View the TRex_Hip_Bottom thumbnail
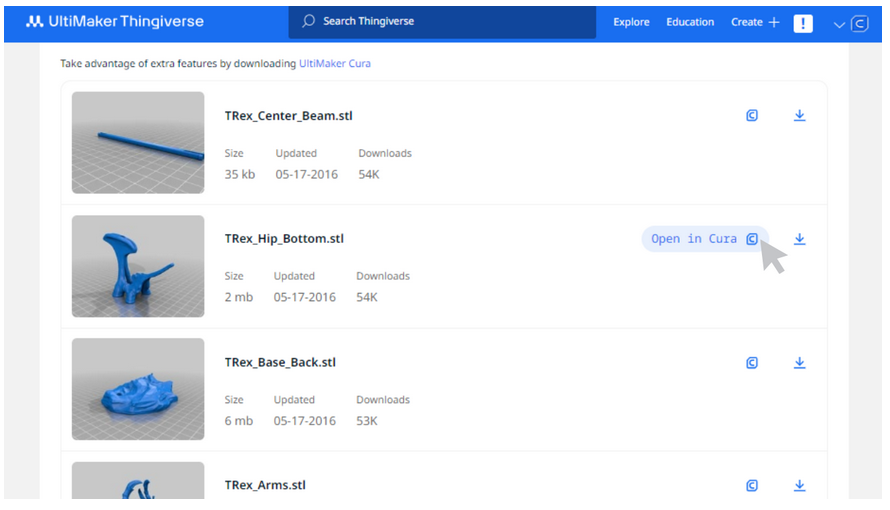890x510 pixels. (138, 266)
